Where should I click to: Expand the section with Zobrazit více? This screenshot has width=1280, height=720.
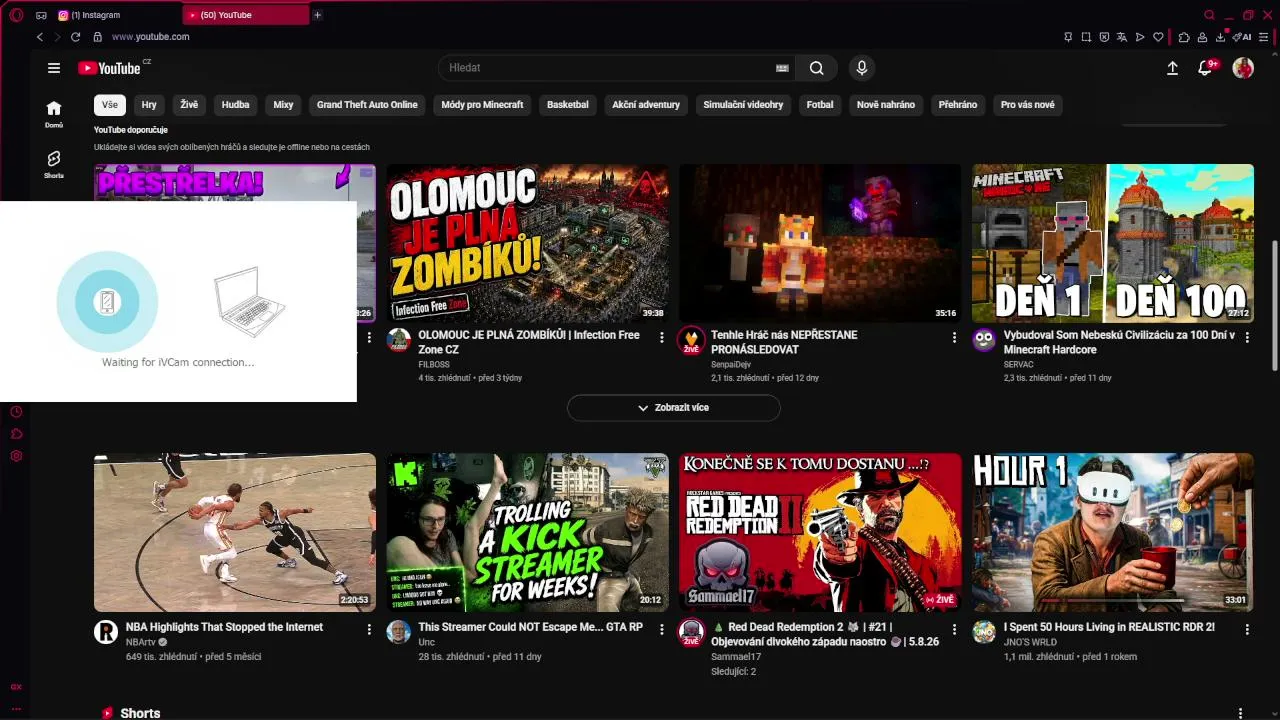click(x=673, y=408)
